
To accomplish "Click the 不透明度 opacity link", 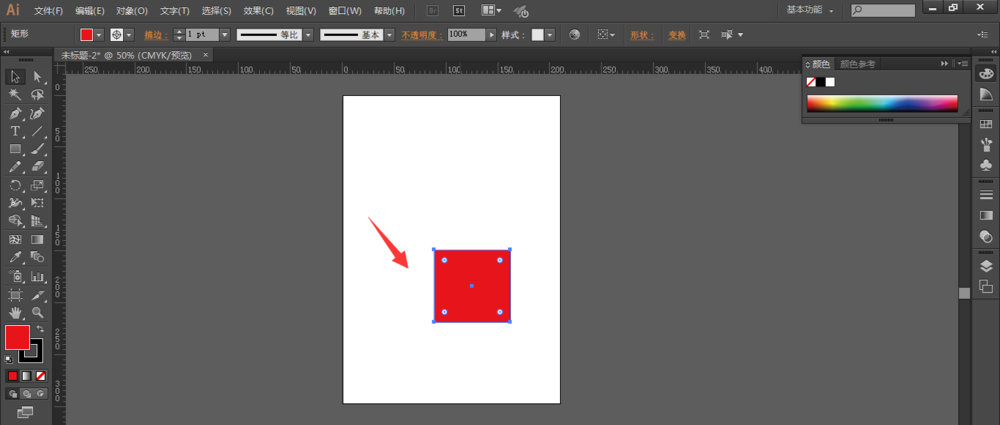I will [422, 35].
